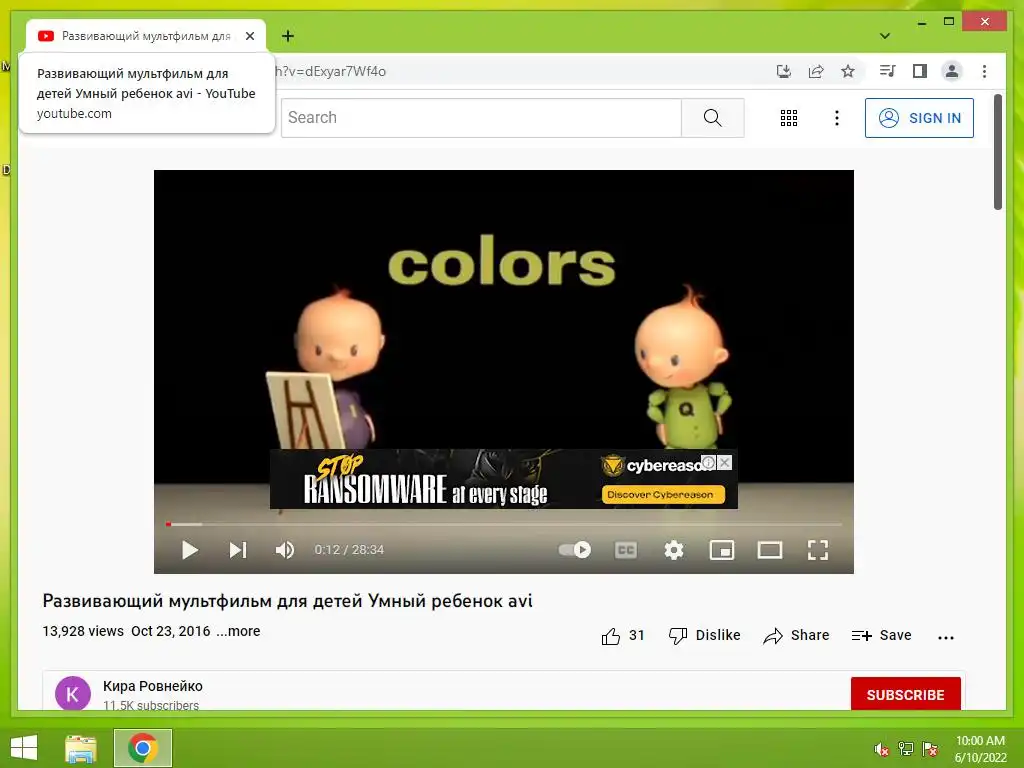Open a new browser tab
The width and height of the screenshot is (1024, 768).
[x=288, y=36]
